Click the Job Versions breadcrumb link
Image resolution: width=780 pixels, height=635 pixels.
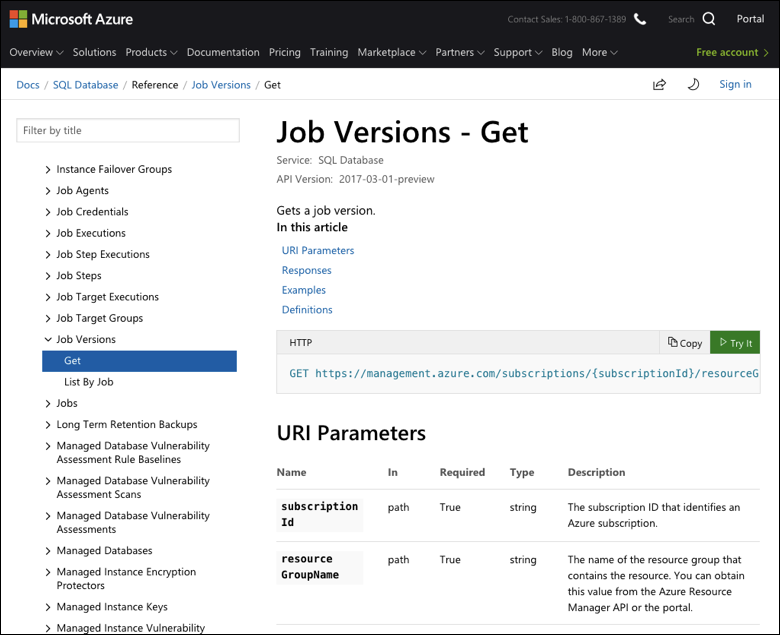221,85
